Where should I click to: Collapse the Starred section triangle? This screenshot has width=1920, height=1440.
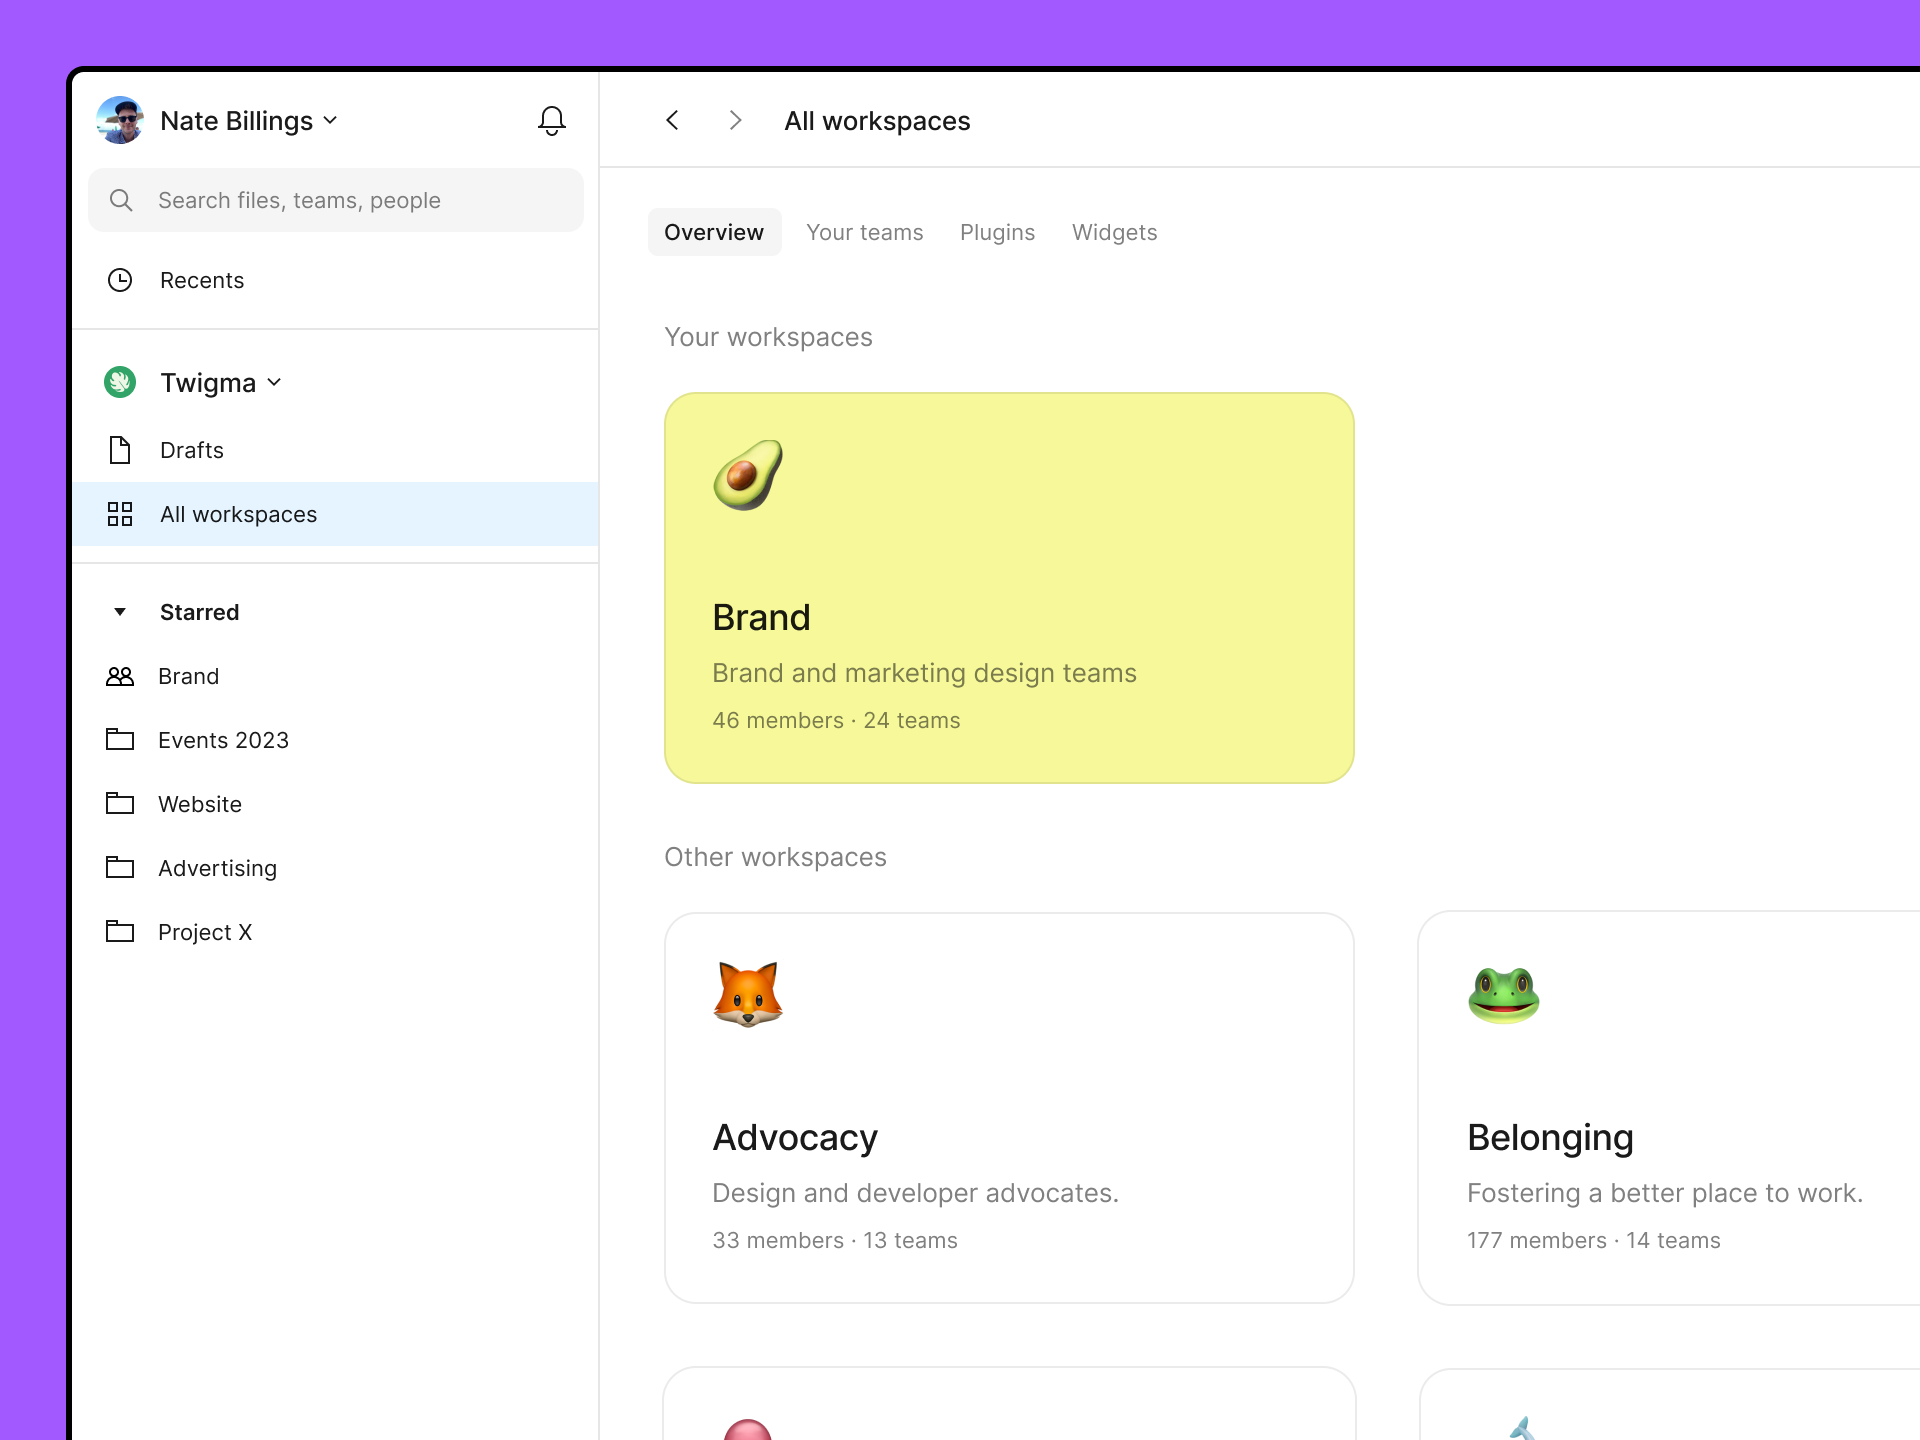[120, 612]
